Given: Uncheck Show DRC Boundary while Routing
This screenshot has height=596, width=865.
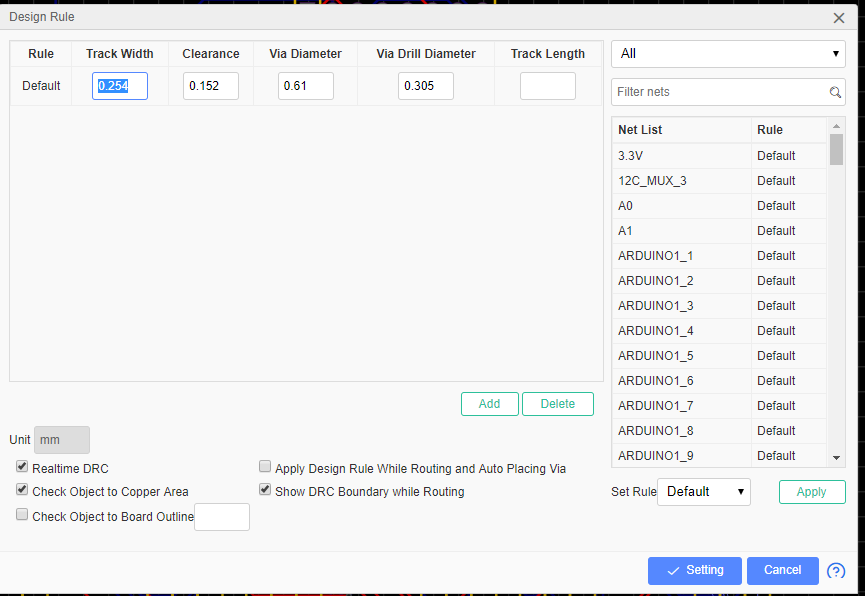Looking at the screenshot, I should pos(265,489).
